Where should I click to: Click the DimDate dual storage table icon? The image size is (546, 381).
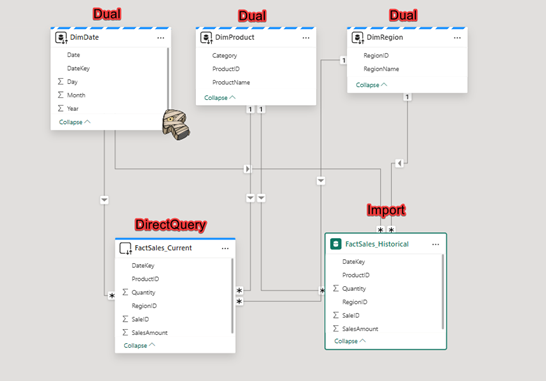[61, 38]
